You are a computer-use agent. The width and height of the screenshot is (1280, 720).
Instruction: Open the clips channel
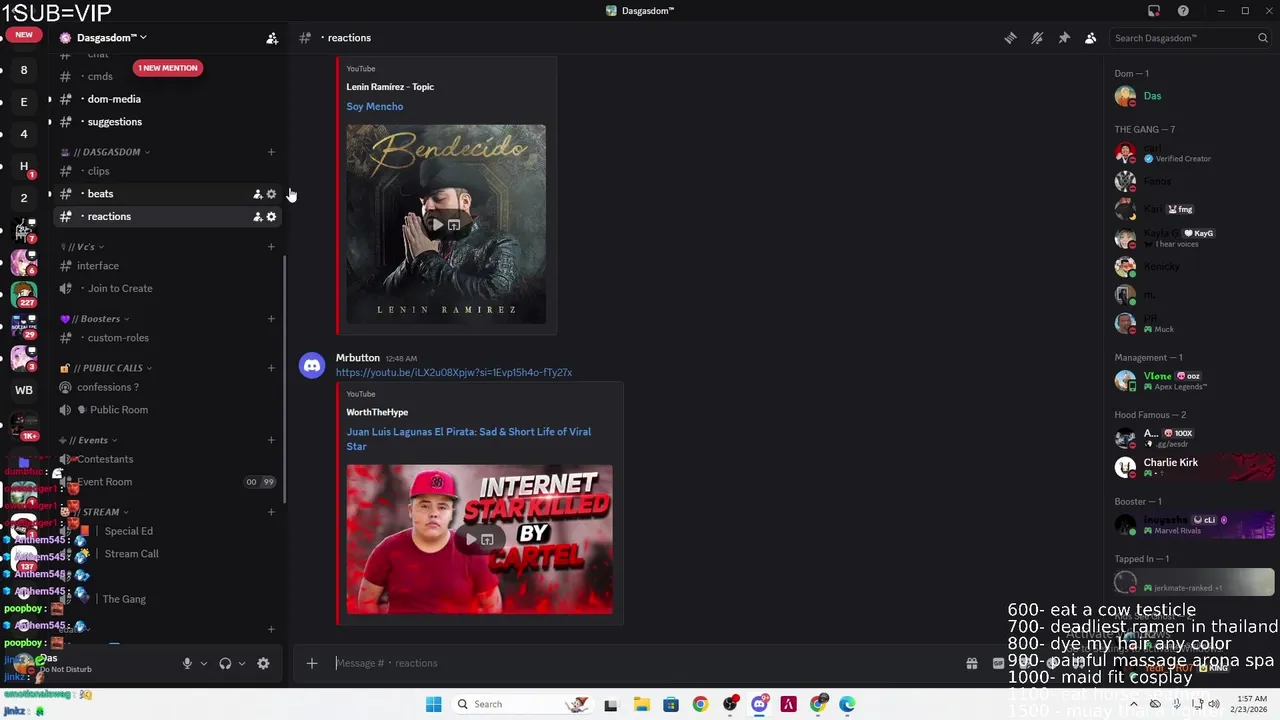coord(98,171)
